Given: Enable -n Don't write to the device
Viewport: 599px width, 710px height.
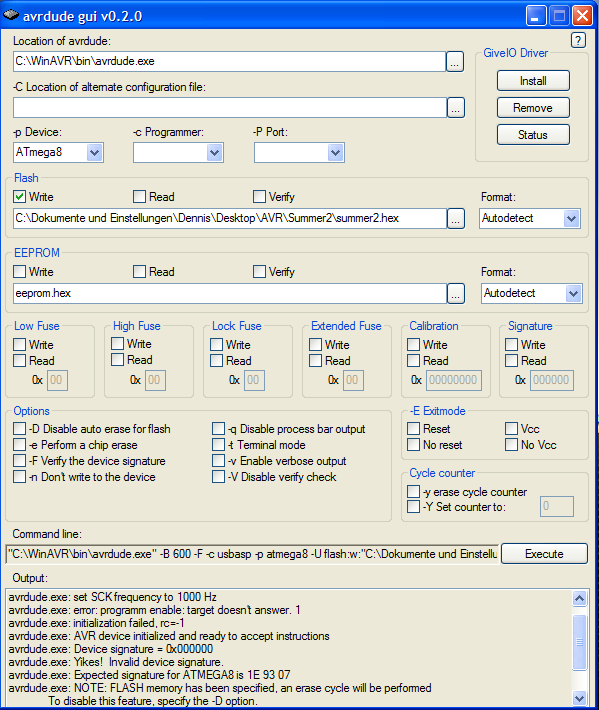Looking at the screenshot, I should click(19, 476).
